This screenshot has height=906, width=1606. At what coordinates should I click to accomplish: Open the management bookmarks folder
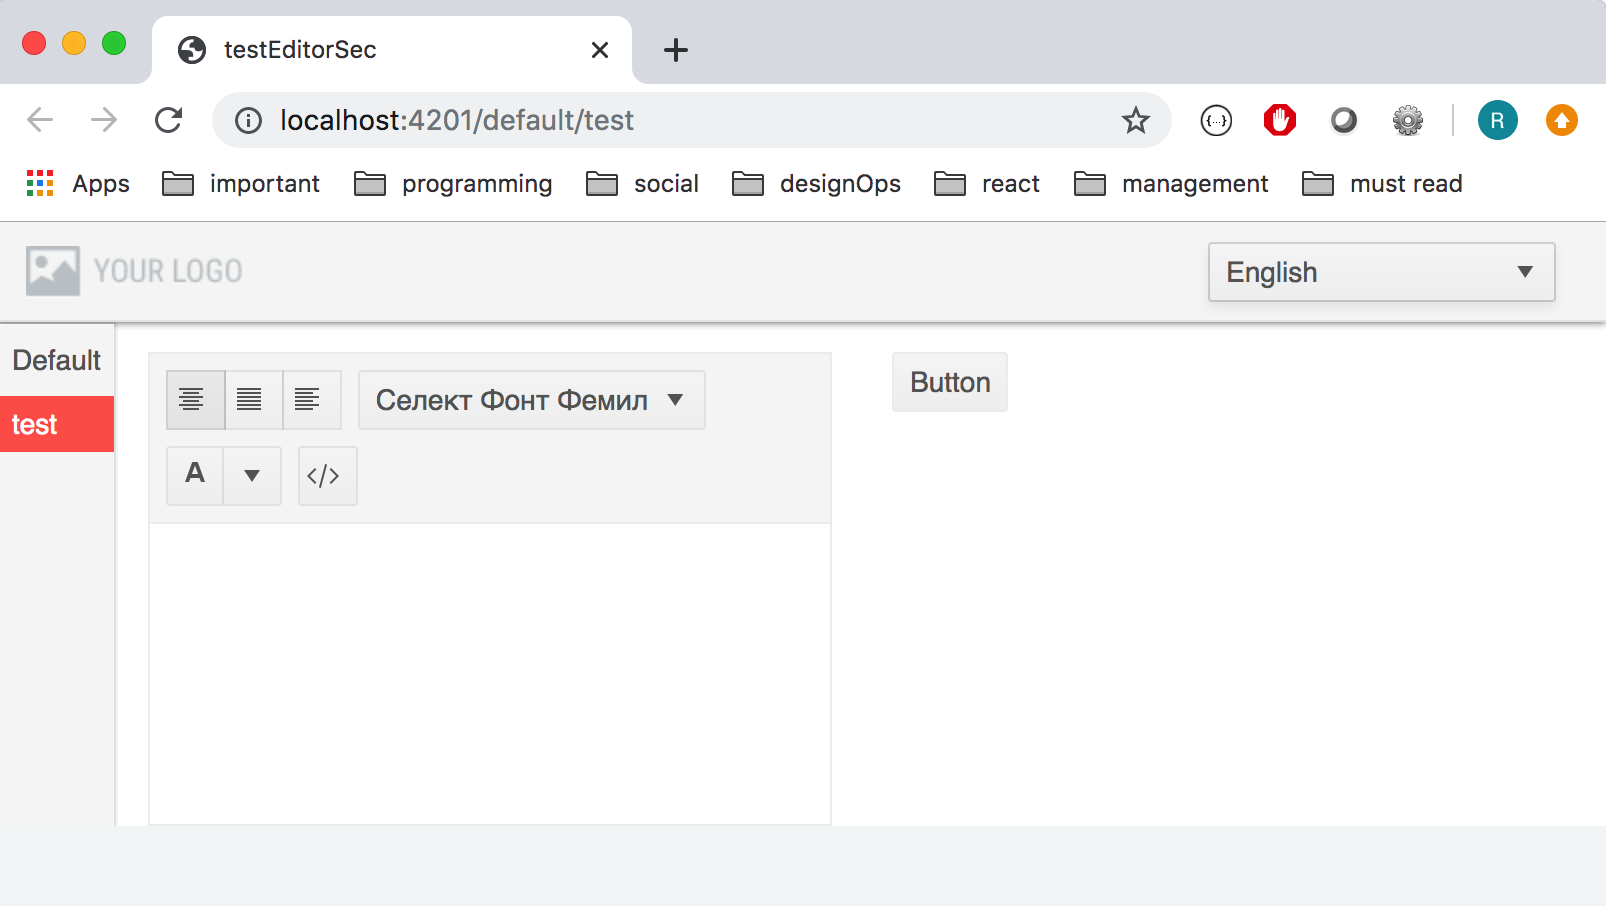coord(1171,184)
